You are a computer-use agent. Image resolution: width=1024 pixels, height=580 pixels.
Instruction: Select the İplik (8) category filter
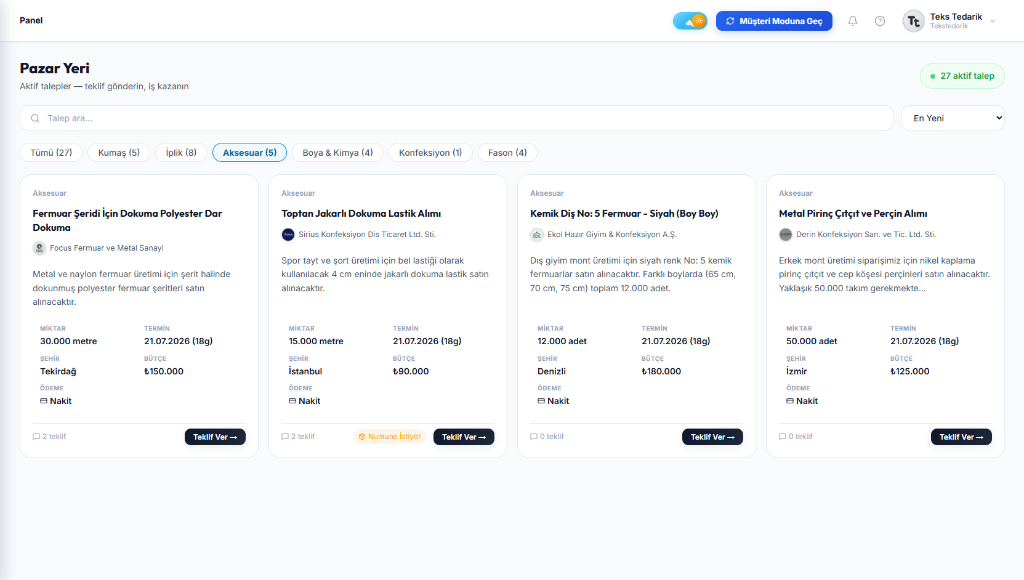181,153
